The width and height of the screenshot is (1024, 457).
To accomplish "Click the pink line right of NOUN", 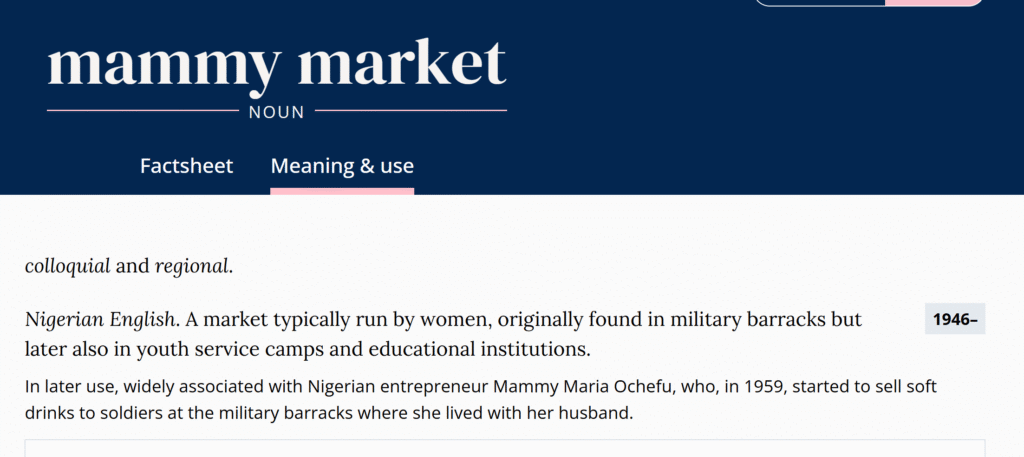I will pyautogui.click(x=410, y=110).
